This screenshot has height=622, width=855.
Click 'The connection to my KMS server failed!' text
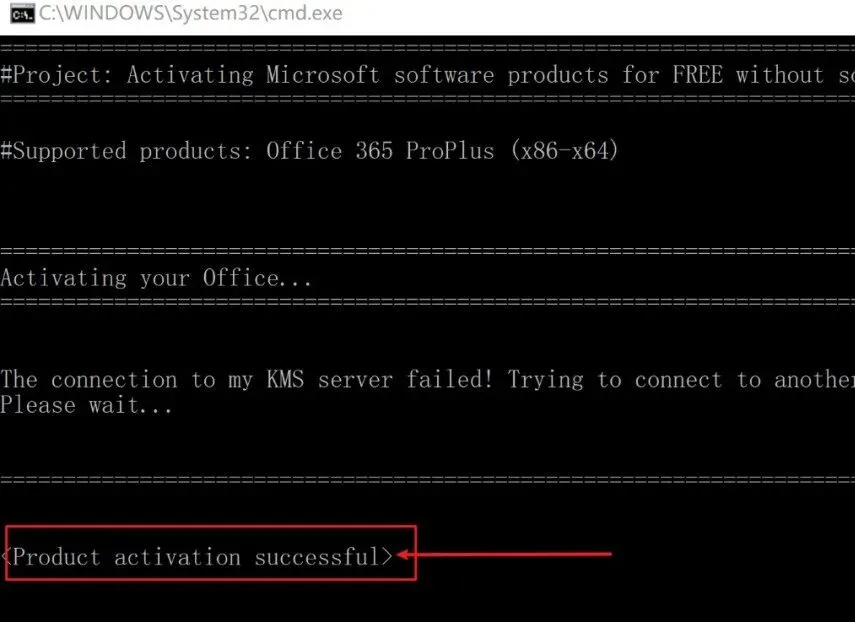tap(248, 380)
